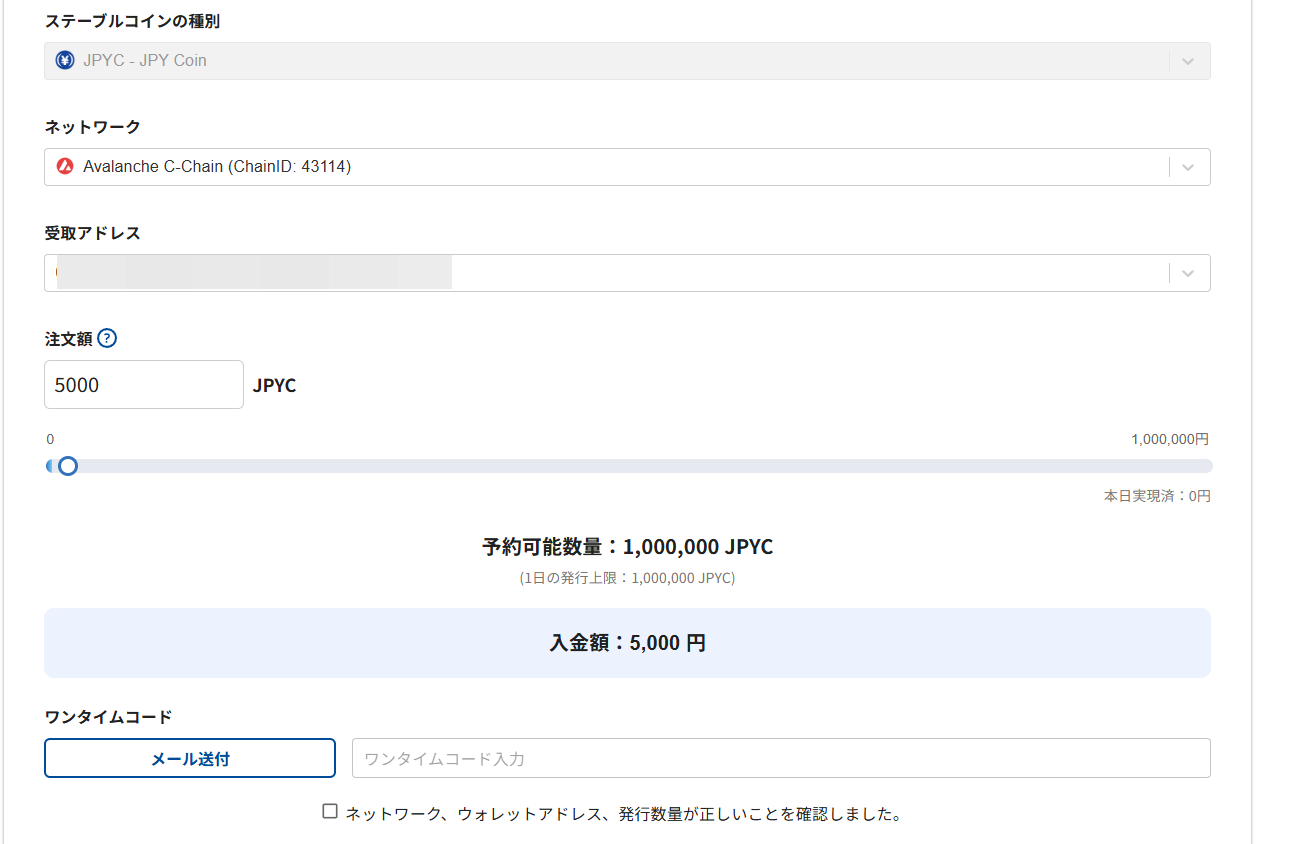Viewport: 1312px width, 844px height.
Task: Open the 受取アドレス dropdown chevron
Action: 1188,273
